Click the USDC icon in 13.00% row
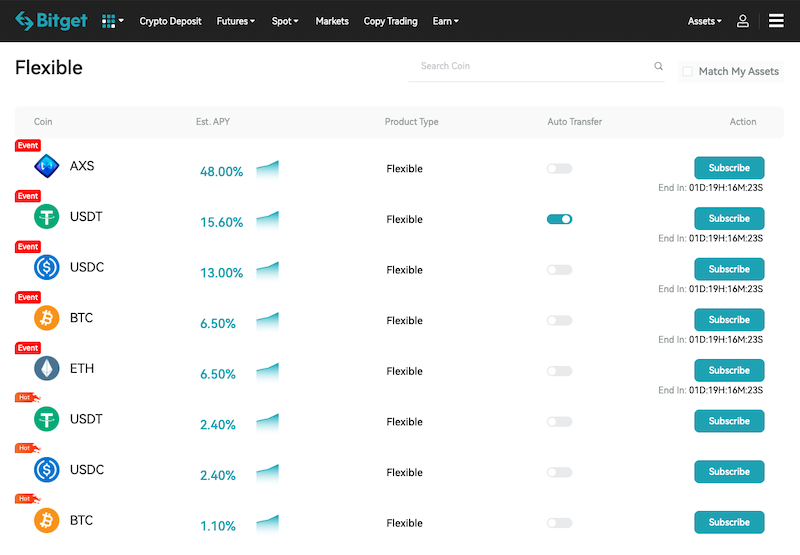 click(x=46, y=267)
